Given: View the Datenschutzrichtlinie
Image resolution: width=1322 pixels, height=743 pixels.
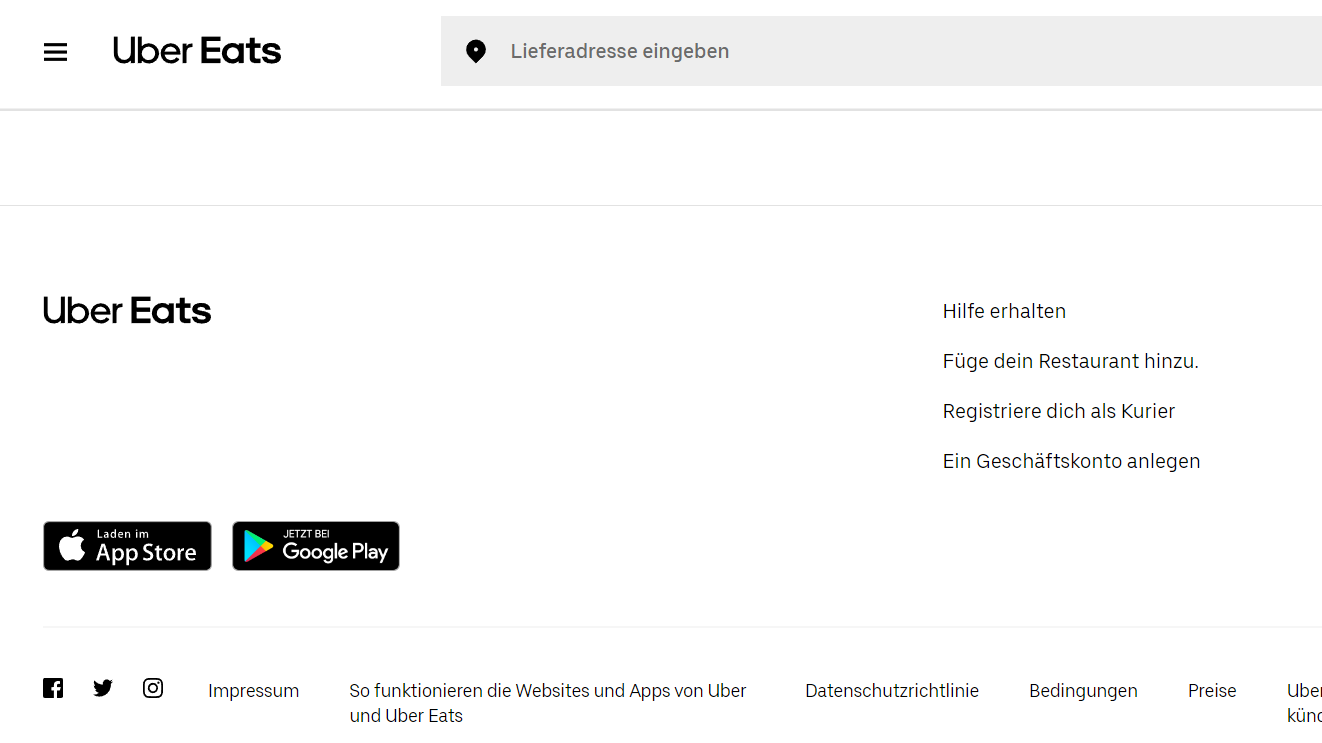Looking at the screenshot, I should coord(892,690).
